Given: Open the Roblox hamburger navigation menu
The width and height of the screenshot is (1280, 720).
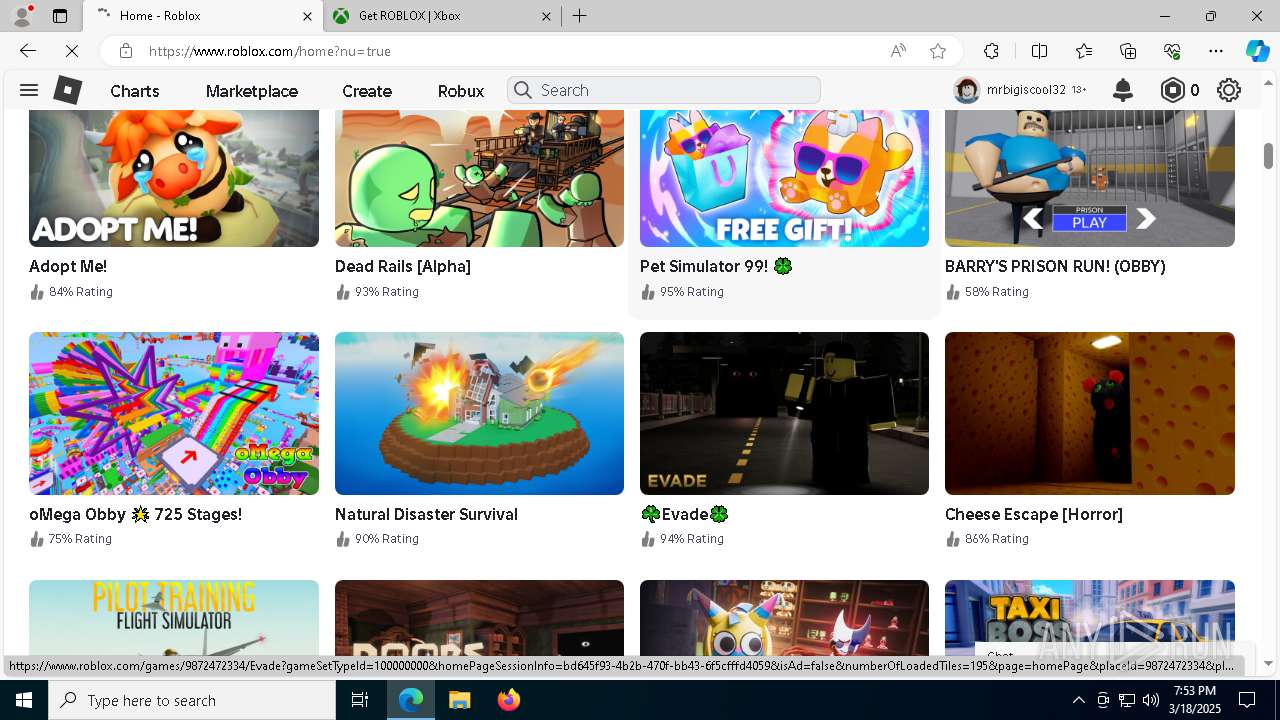Looking at the screenshot, I should 29,90.
